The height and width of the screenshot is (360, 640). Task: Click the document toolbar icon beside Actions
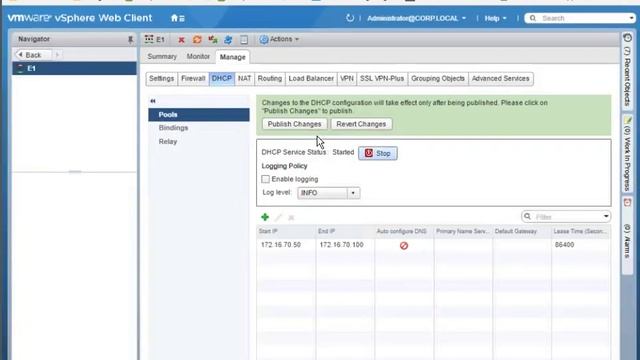(244, 39)
